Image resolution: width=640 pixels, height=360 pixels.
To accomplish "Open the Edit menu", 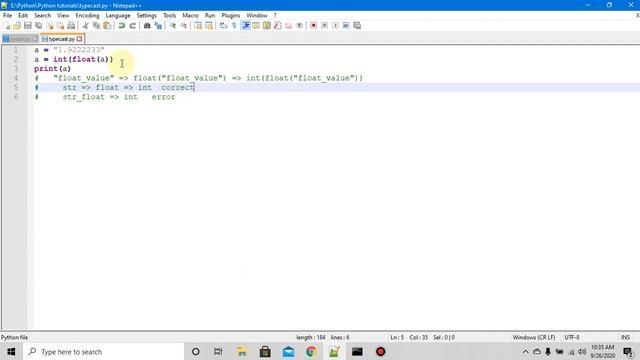I will pyautogui.click(x=23, y=16).
